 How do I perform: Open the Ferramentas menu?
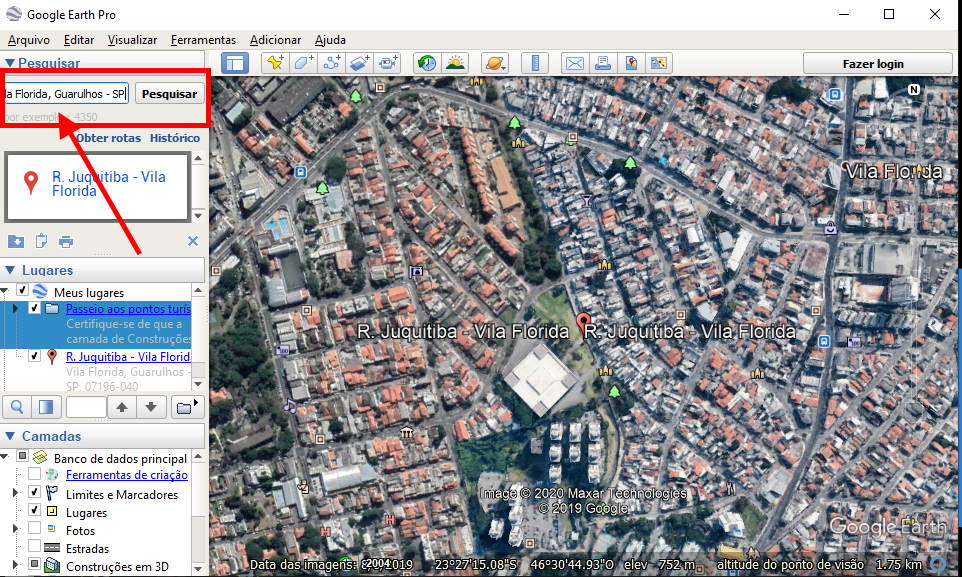[203, 40]
